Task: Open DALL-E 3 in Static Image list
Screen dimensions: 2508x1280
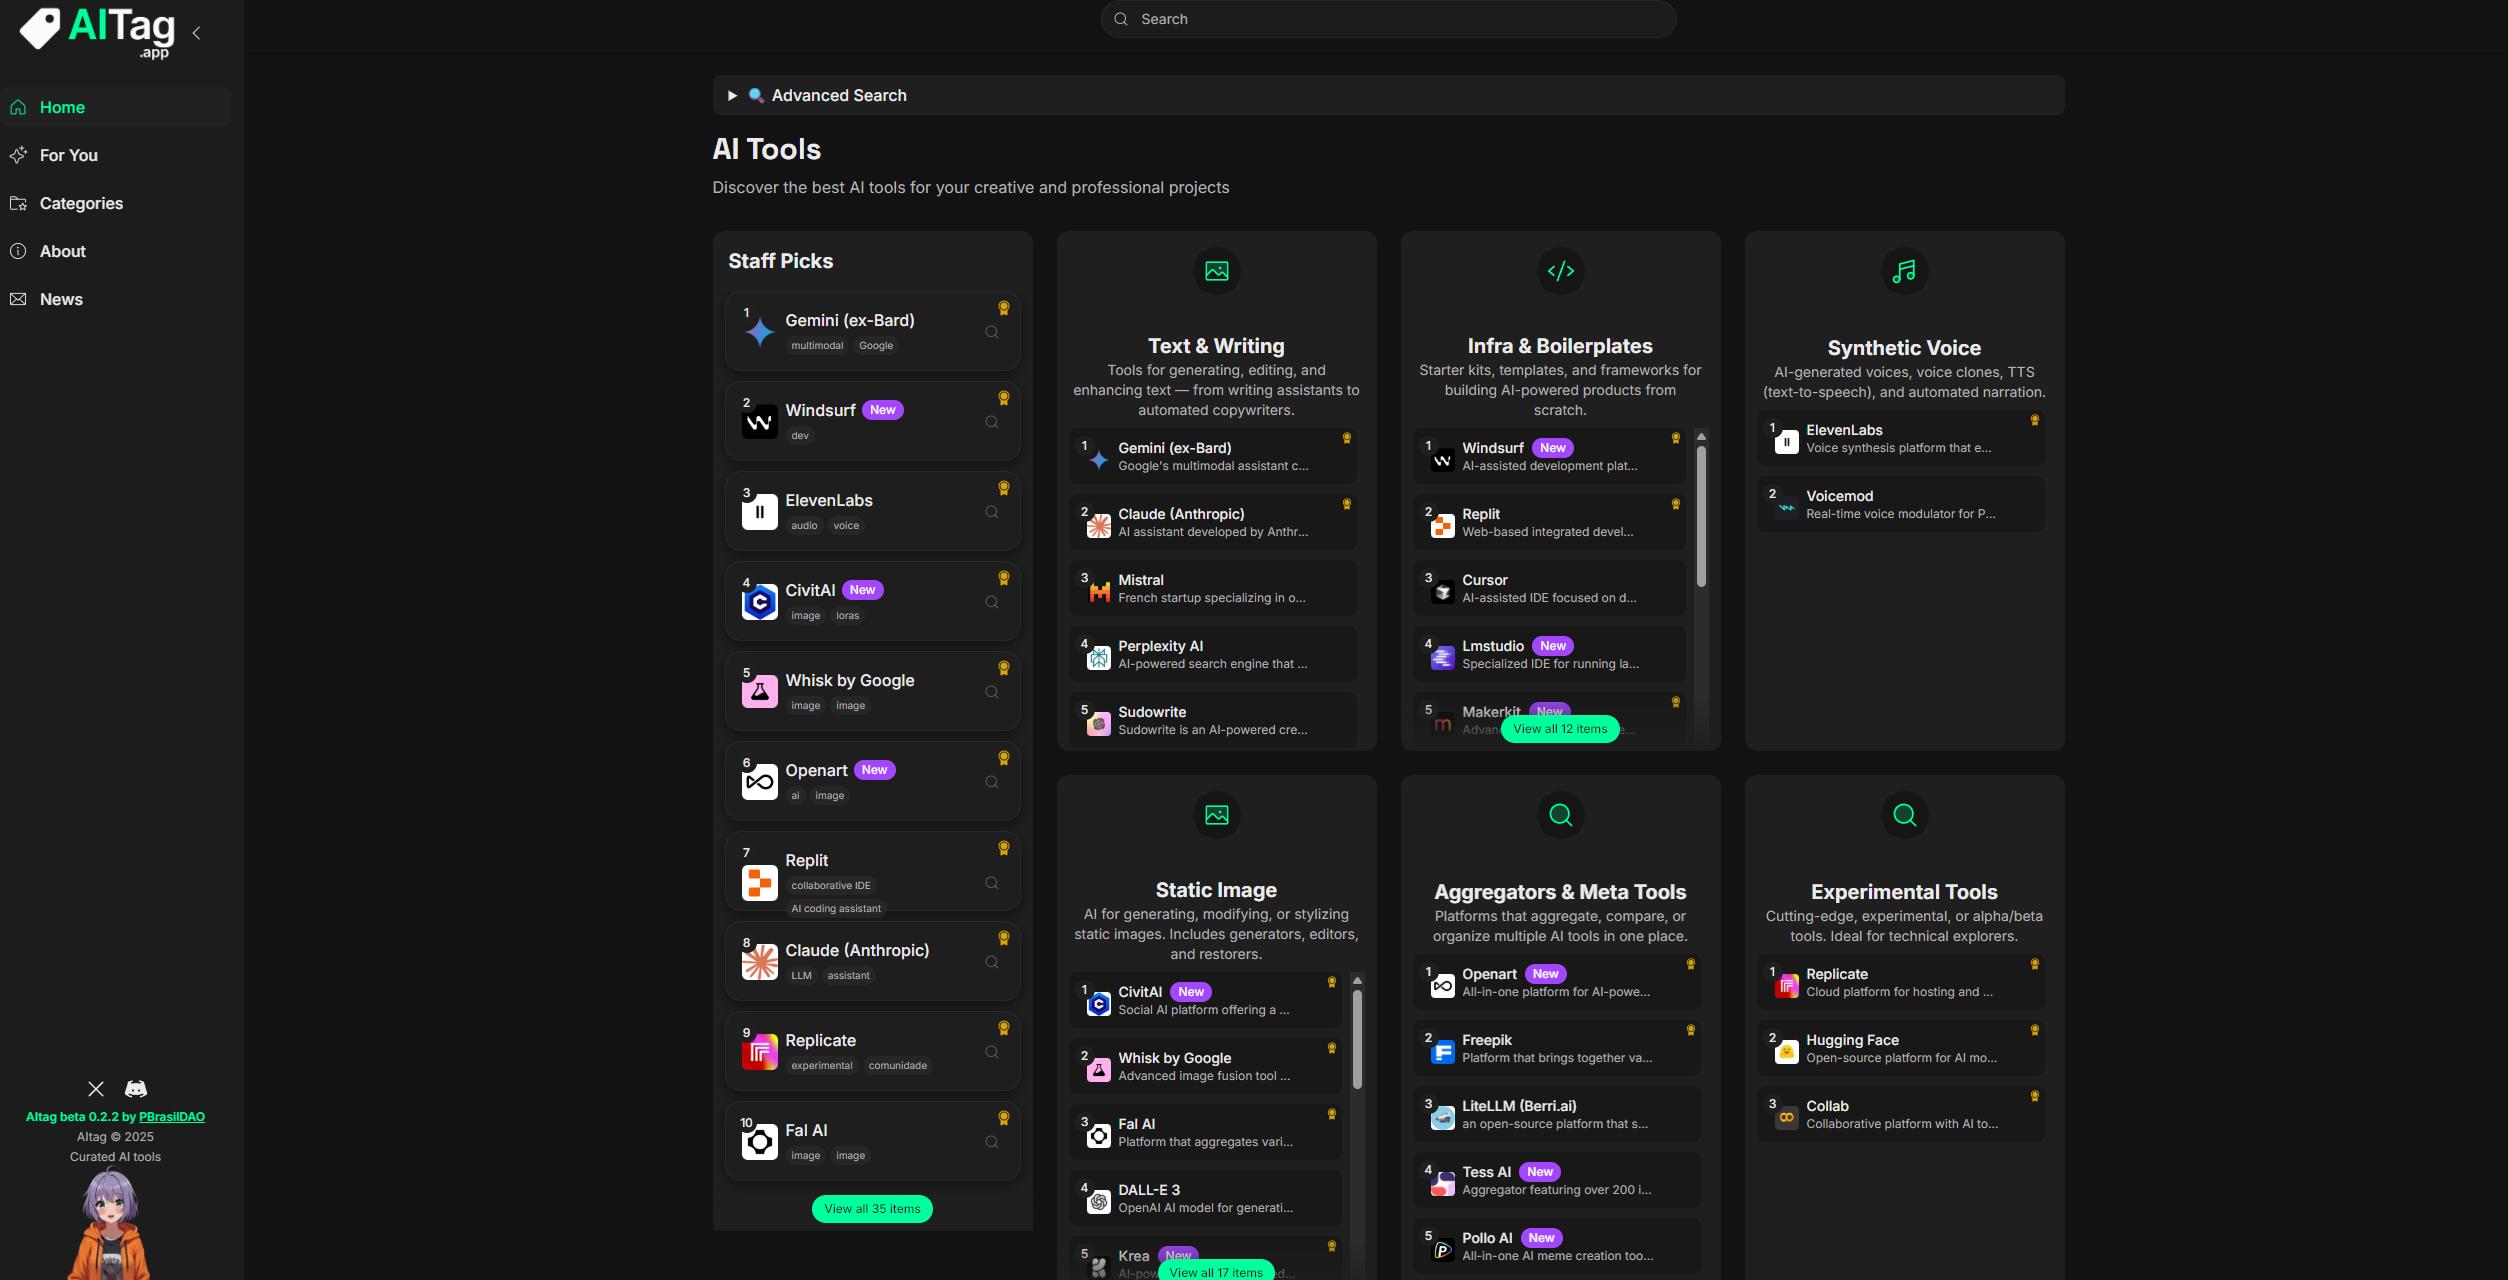Action: (1205, 1199)
